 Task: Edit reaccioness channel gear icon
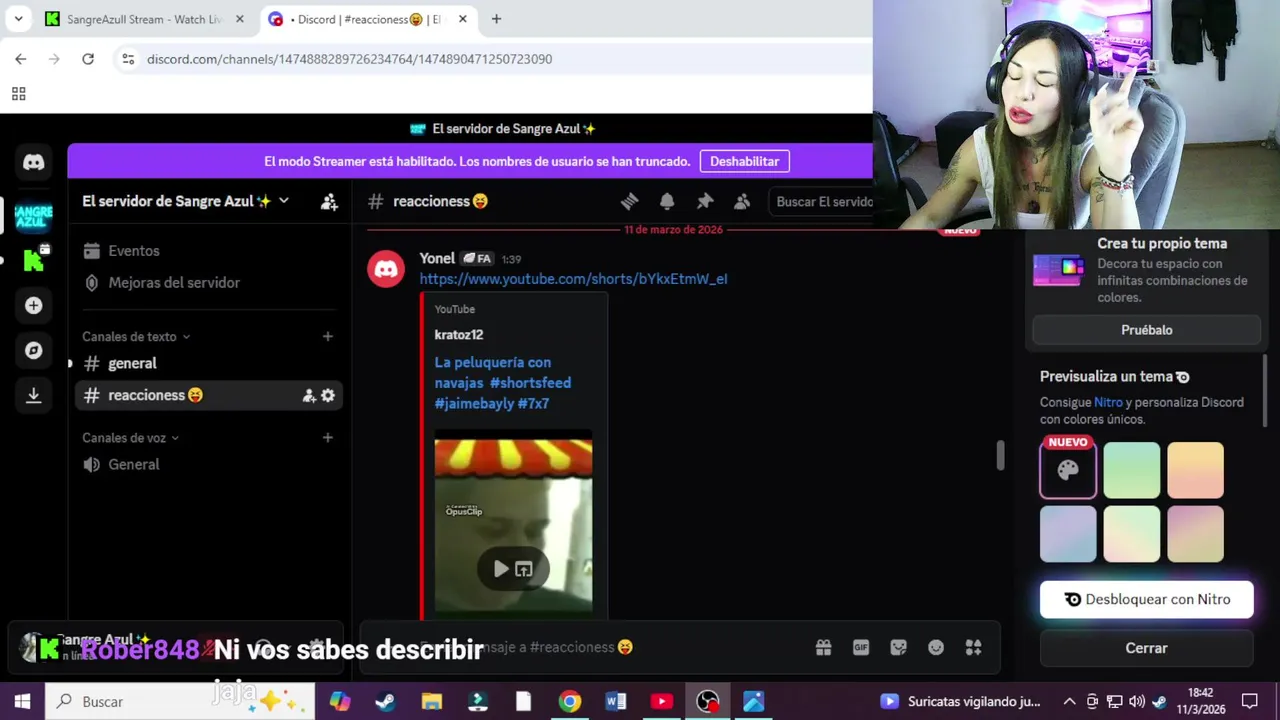coord(328,396)
